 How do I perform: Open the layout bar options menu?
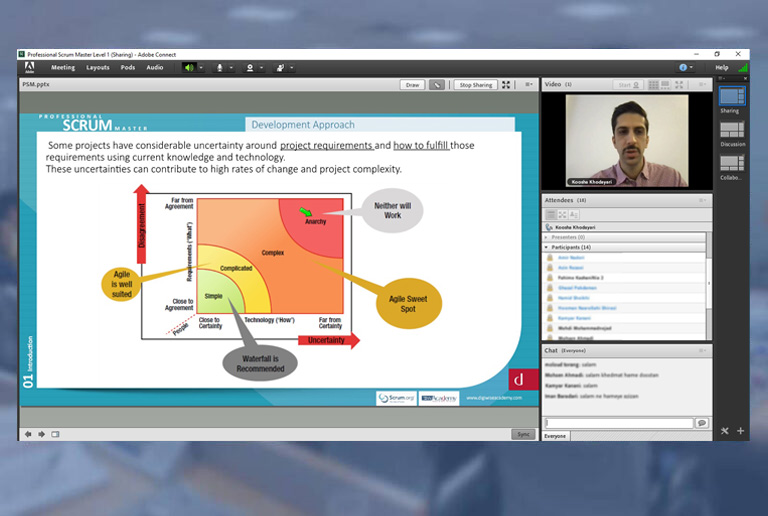721,78
